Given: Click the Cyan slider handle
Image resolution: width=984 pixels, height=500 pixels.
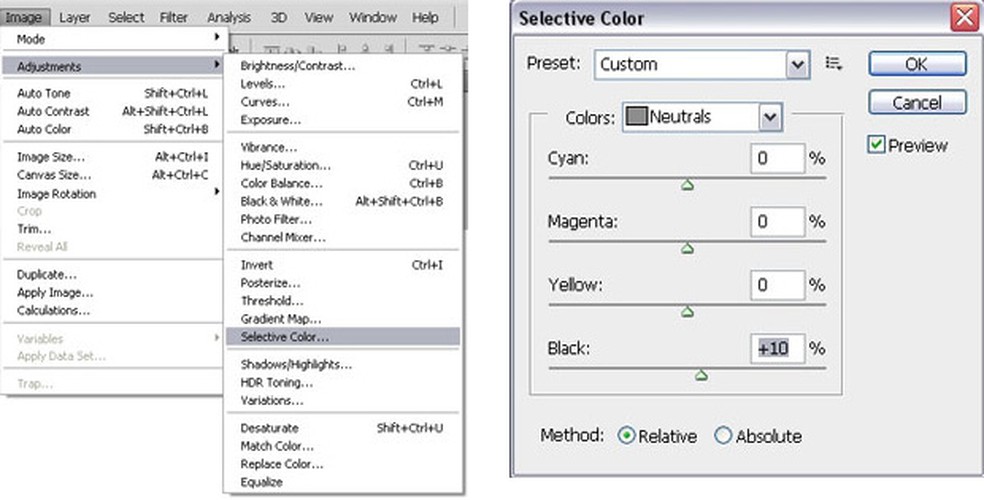Looking at the screenshot, I should (687, 185).
